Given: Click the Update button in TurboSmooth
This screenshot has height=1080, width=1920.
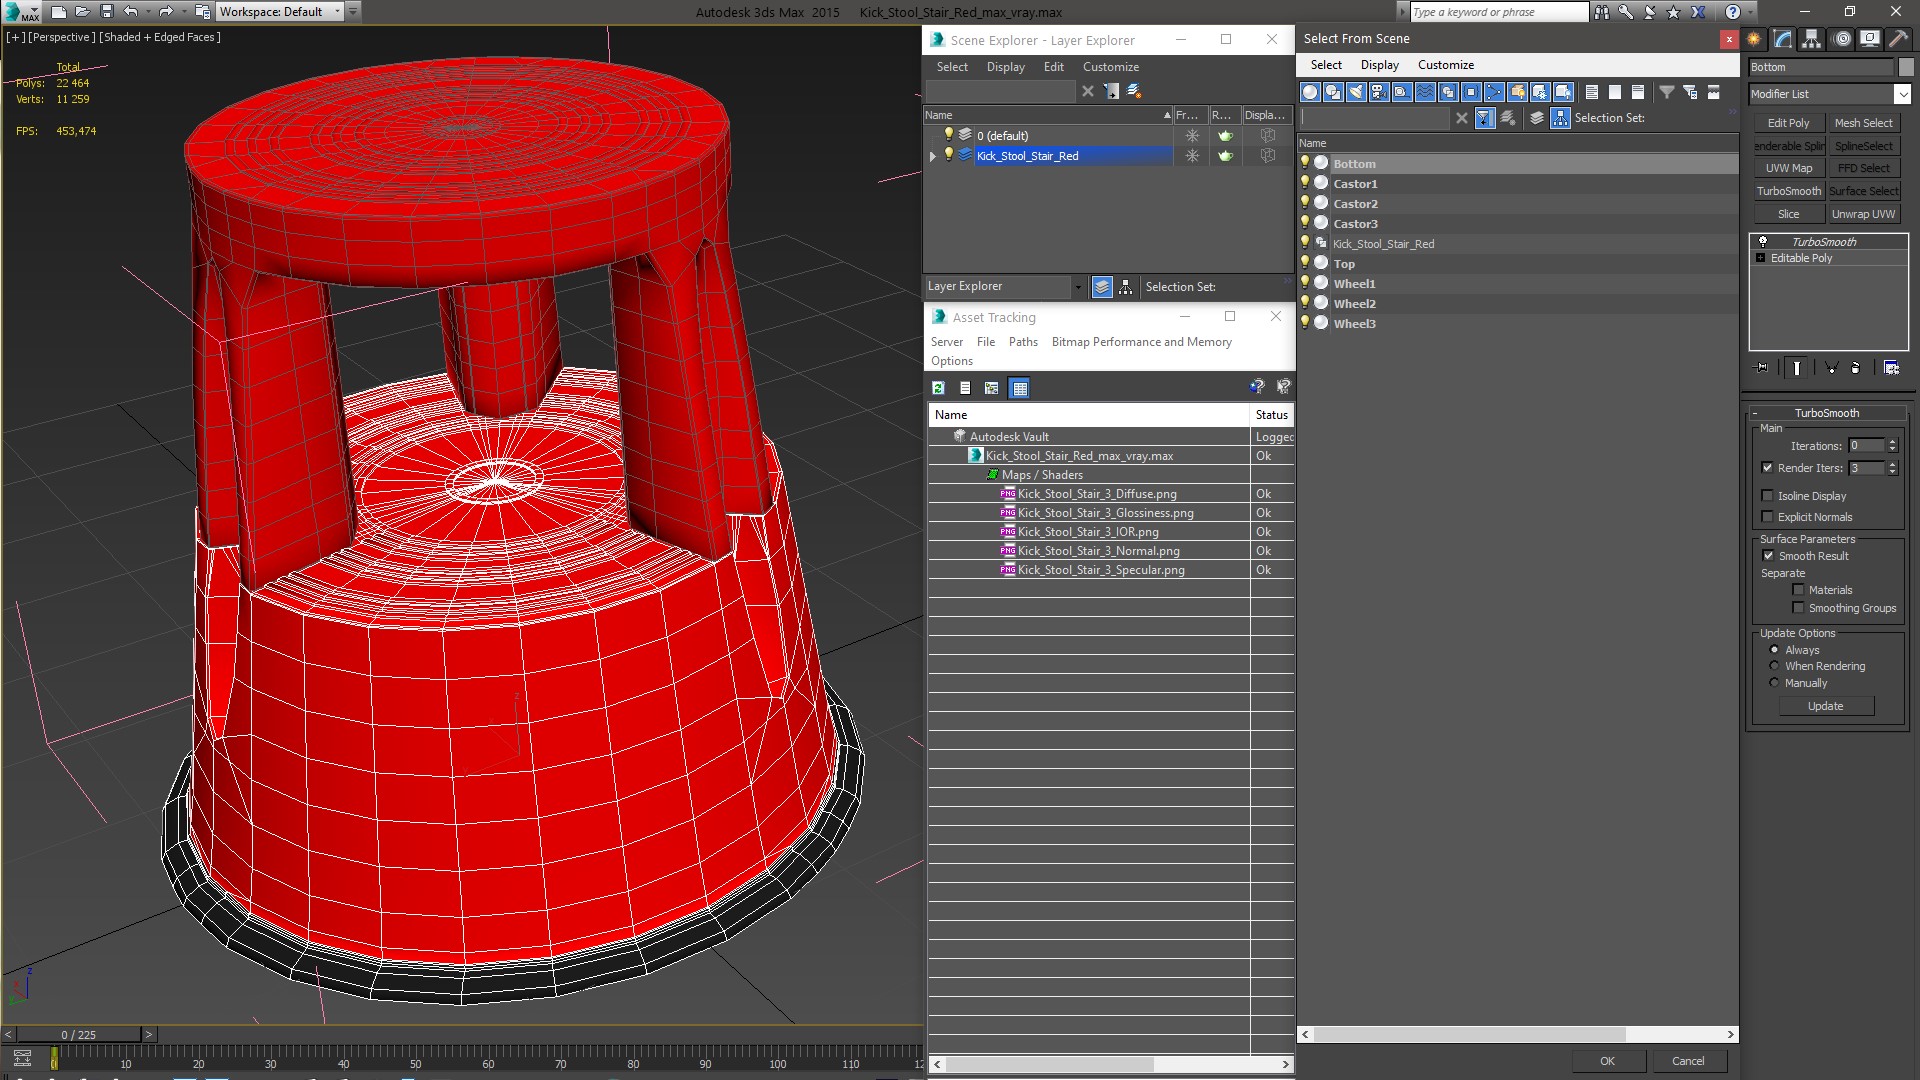Looking at the screenshot, I should 1825,706.
